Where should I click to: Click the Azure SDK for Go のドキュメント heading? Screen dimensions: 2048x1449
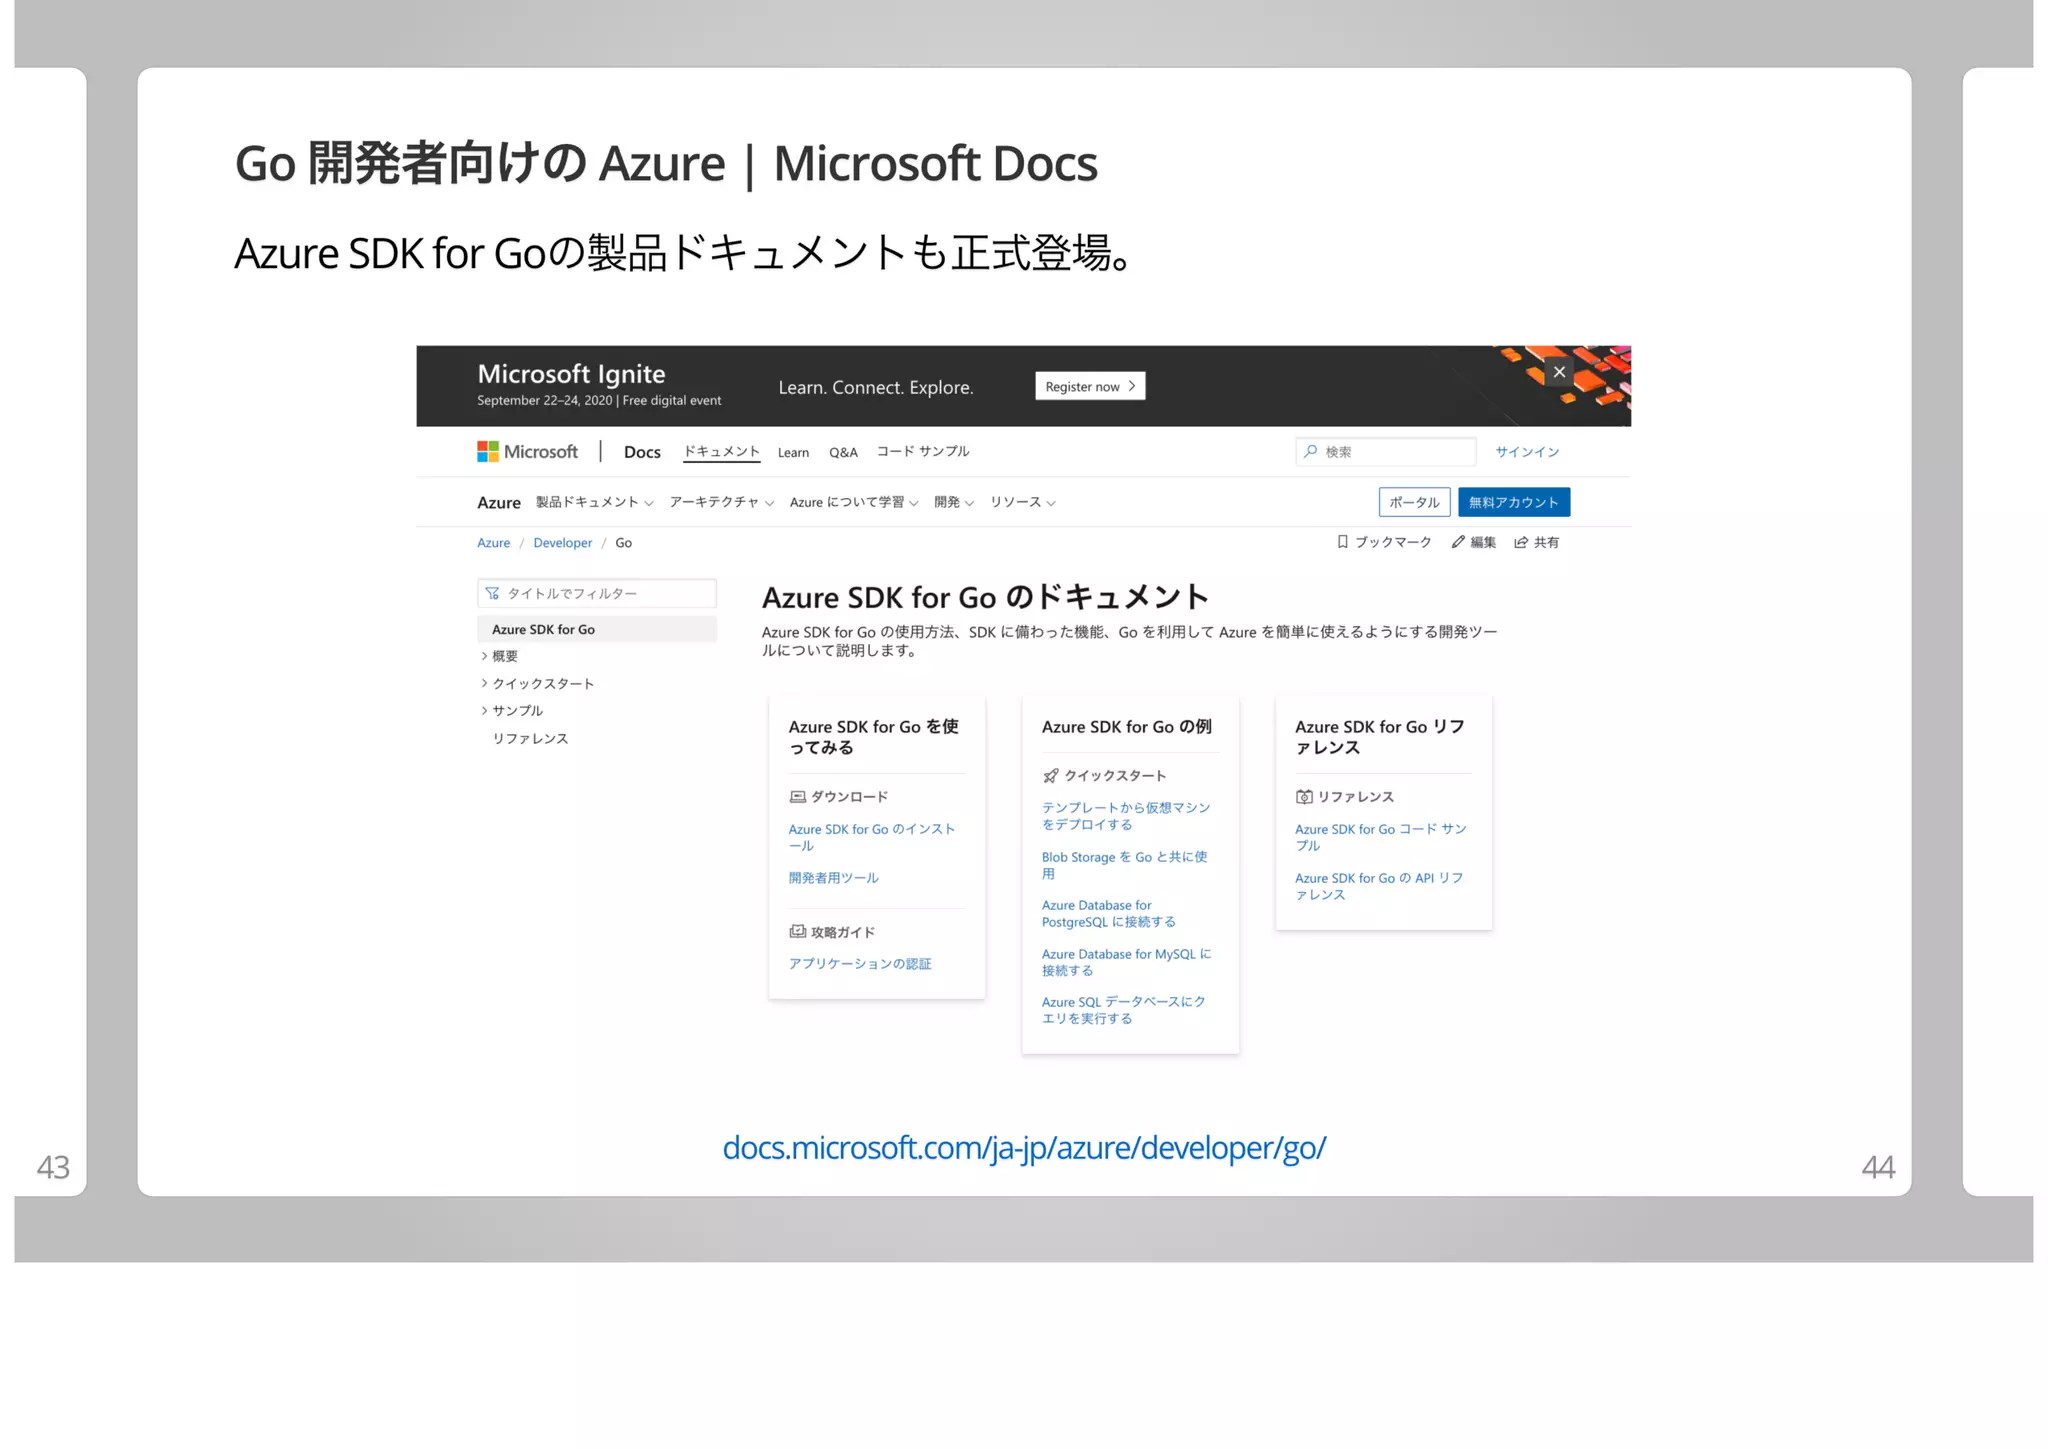(x=985, y=597)
